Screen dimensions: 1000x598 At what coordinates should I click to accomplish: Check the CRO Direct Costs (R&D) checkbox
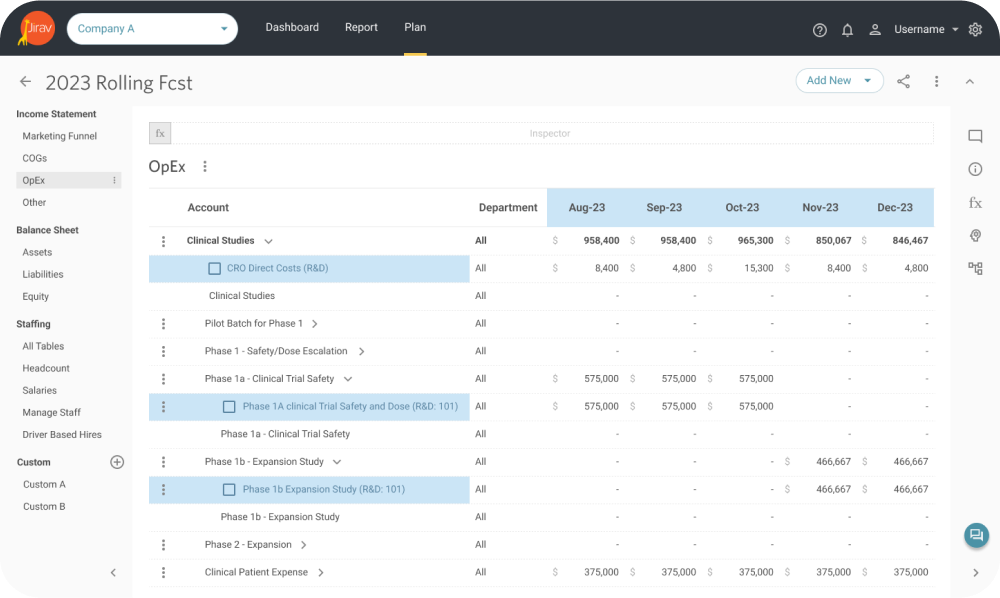click(x=214, y=269)
